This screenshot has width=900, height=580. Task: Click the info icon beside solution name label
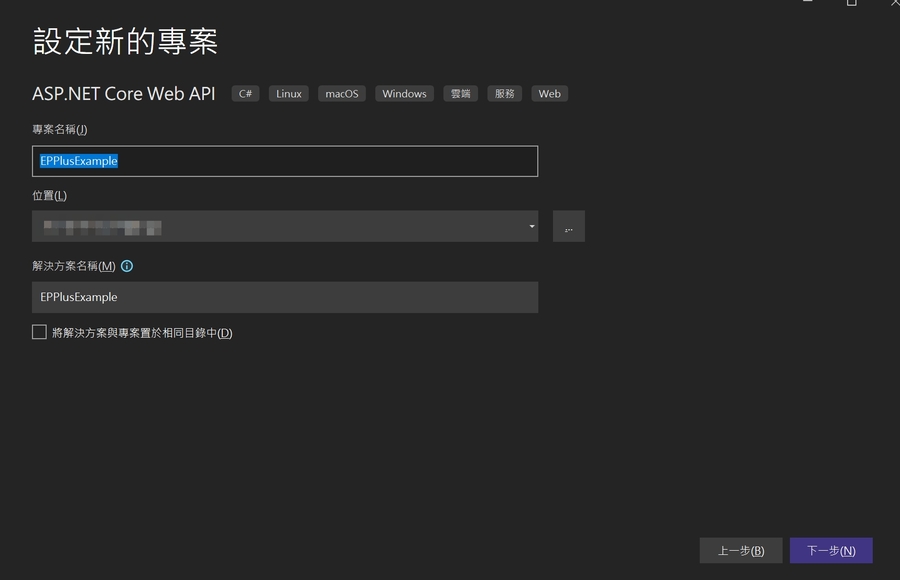pyautogui.click(x=127, y=266)
